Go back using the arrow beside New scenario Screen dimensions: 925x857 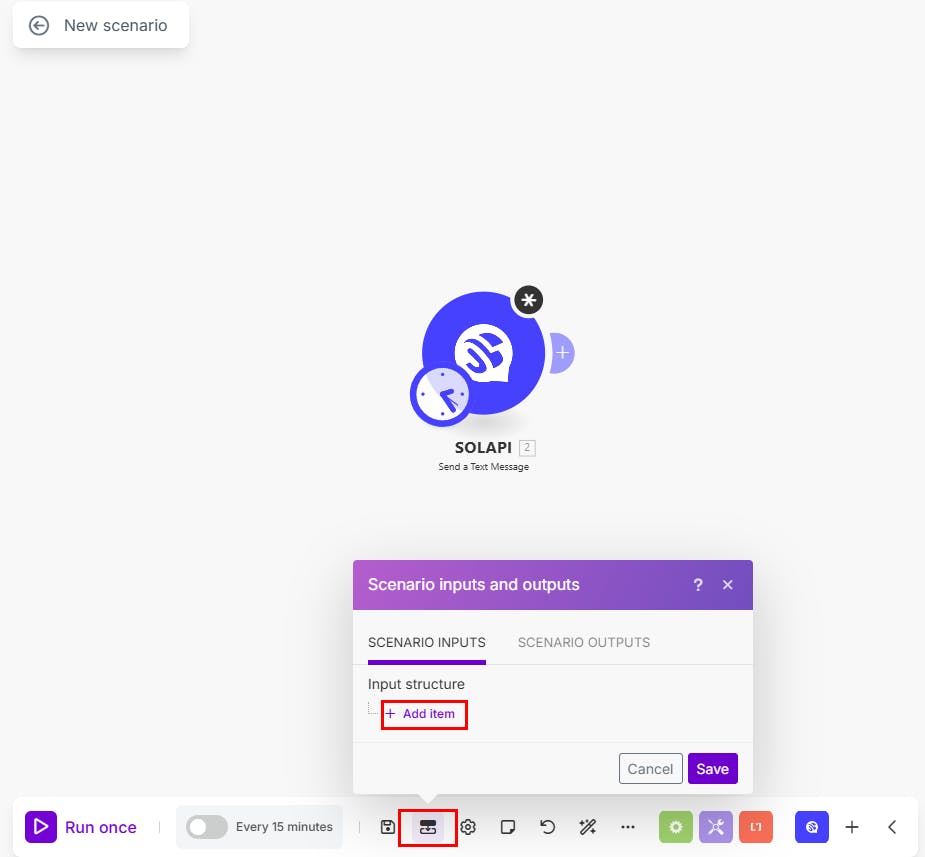pos(39,25)
